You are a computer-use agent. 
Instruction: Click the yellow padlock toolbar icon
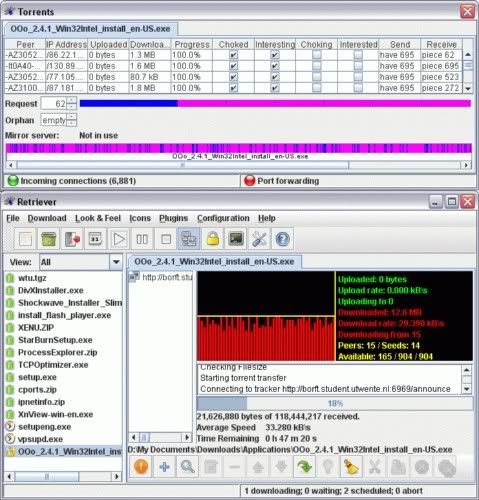213,239
